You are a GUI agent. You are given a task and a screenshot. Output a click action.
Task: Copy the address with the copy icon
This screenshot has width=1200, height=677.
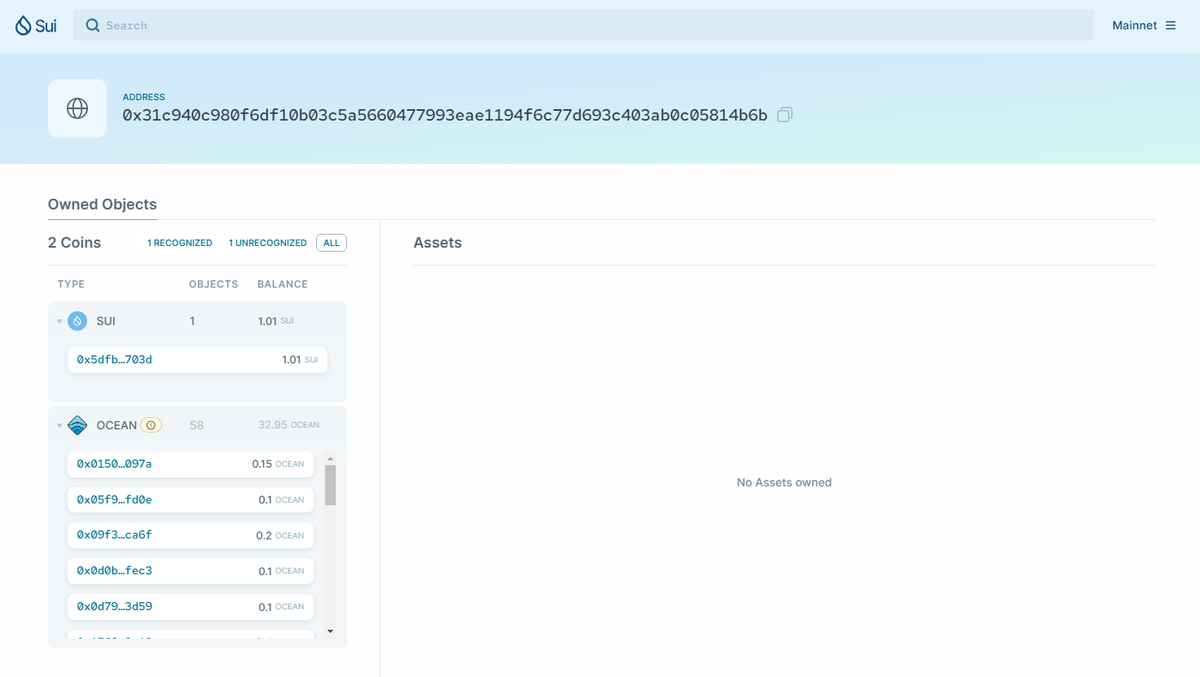[x=785, y=115]
